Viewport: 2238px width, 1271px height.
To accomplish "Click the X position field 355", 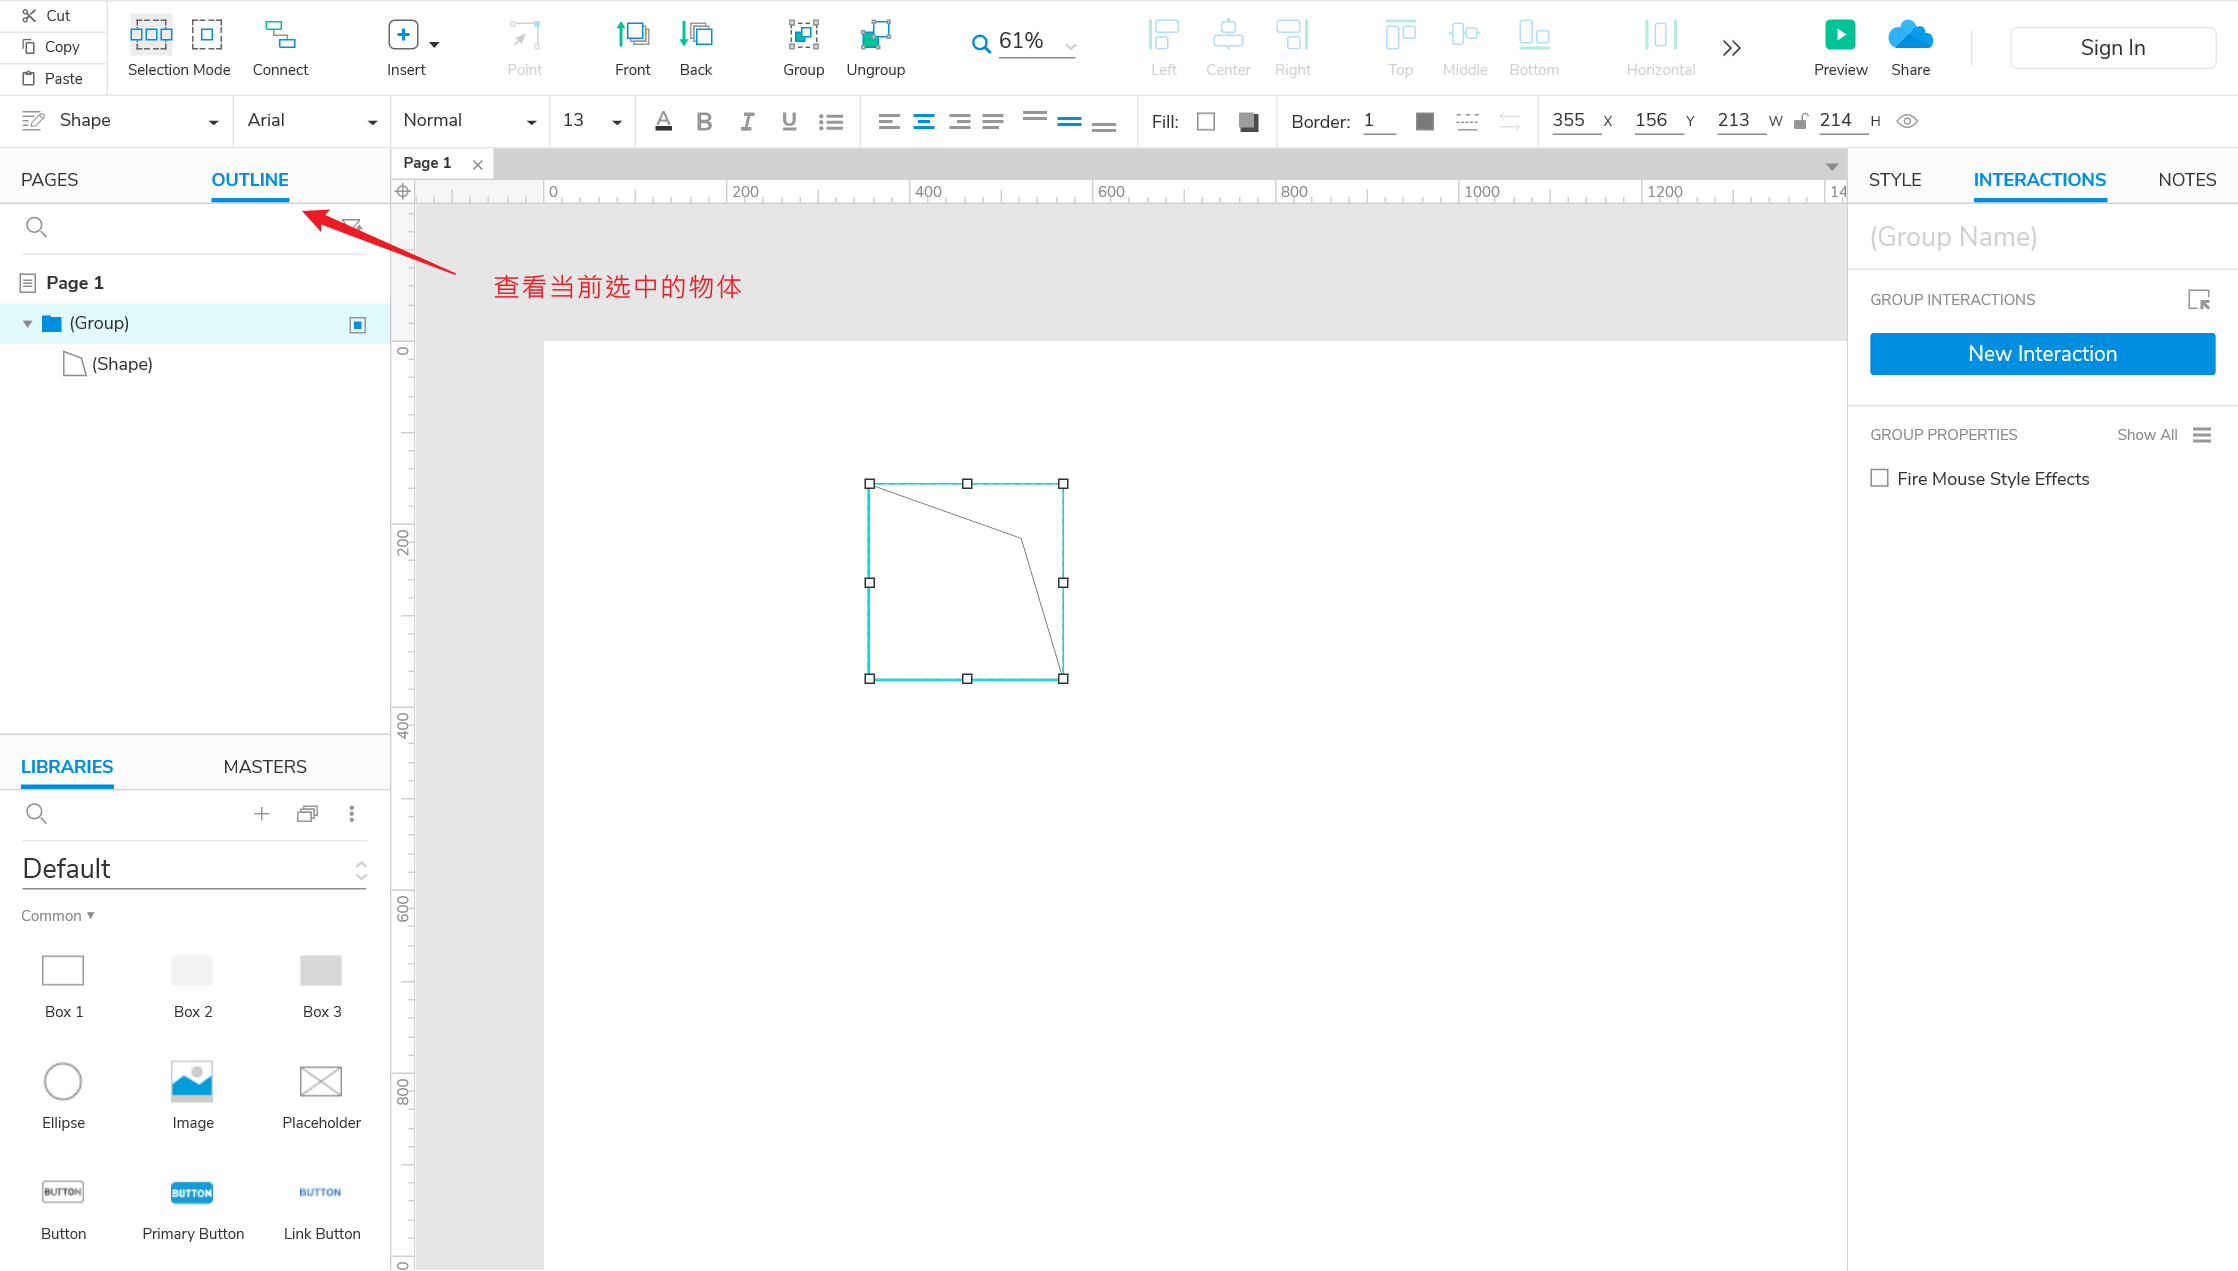I will [1576, 121].
